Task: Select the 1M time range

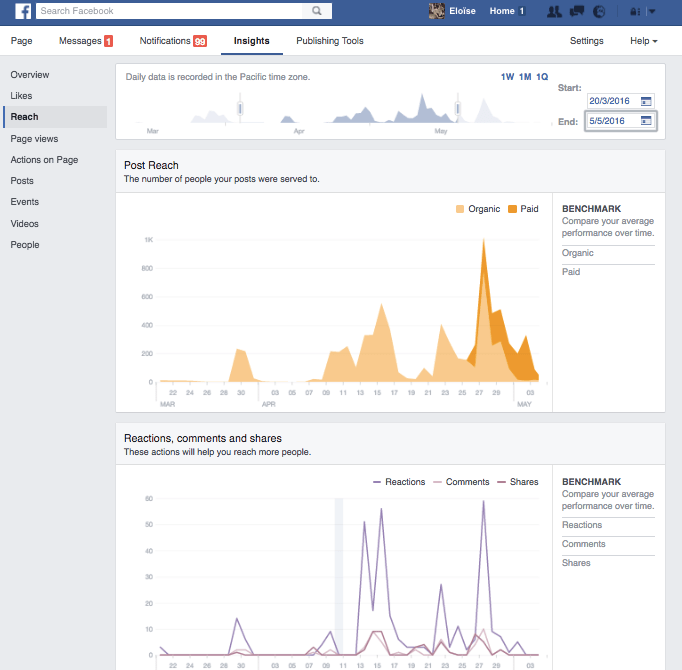Action: (x=525, y=77)
